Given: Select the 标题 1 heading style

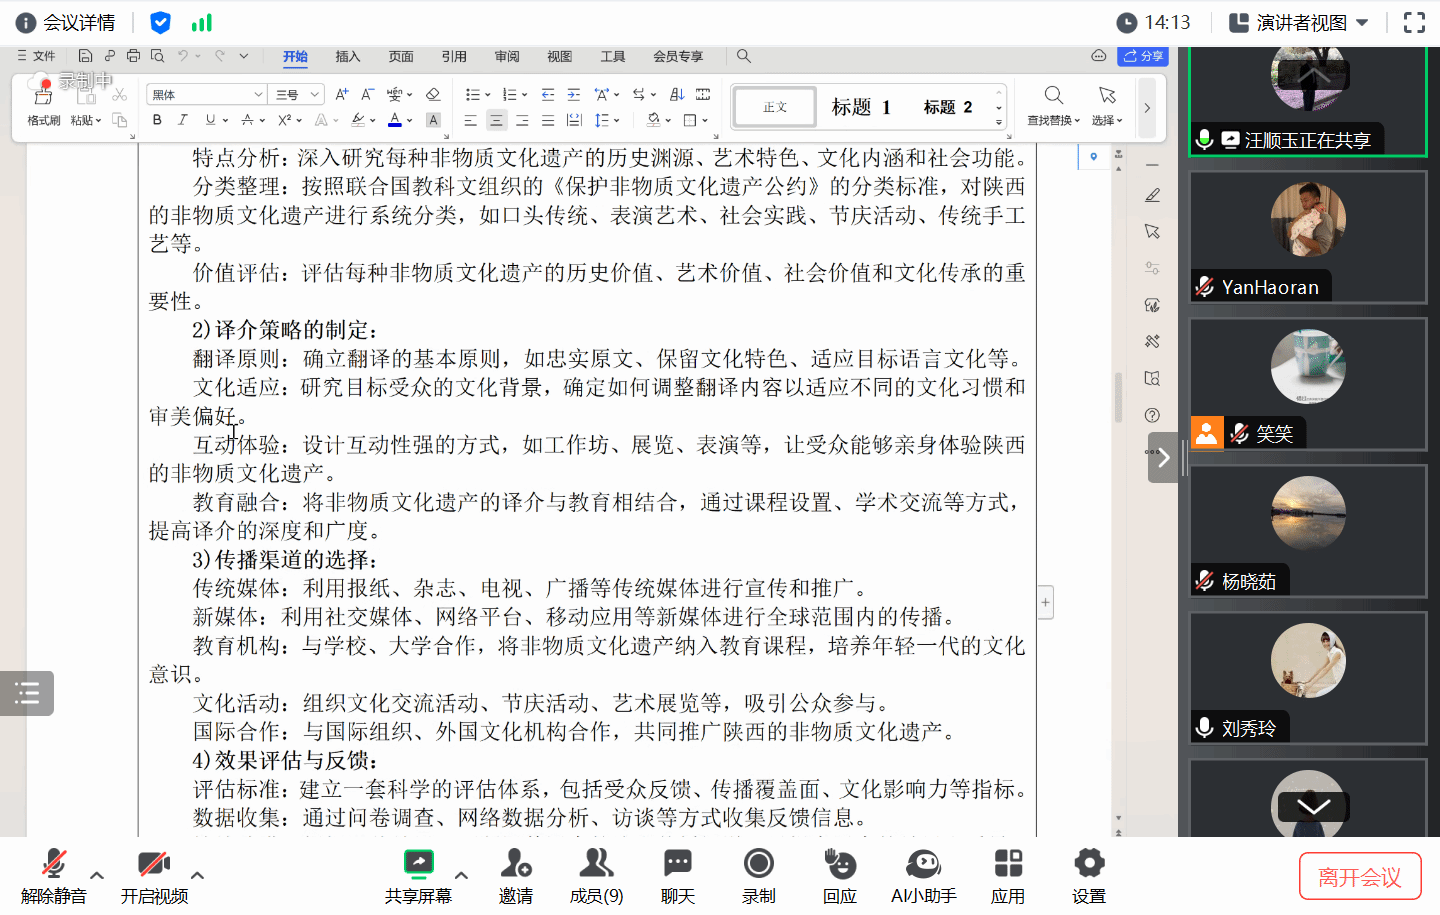Looking at the screenshot, I should (861, 107).
